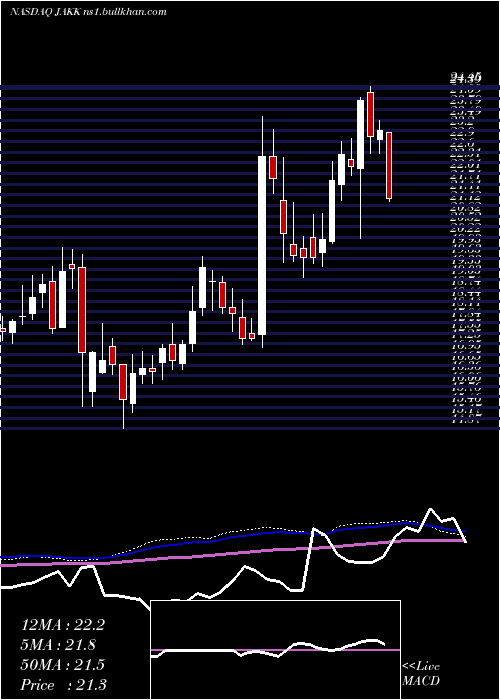
Task: Click the 5MA : 21.8 value
Action: [x=58, y=645]
